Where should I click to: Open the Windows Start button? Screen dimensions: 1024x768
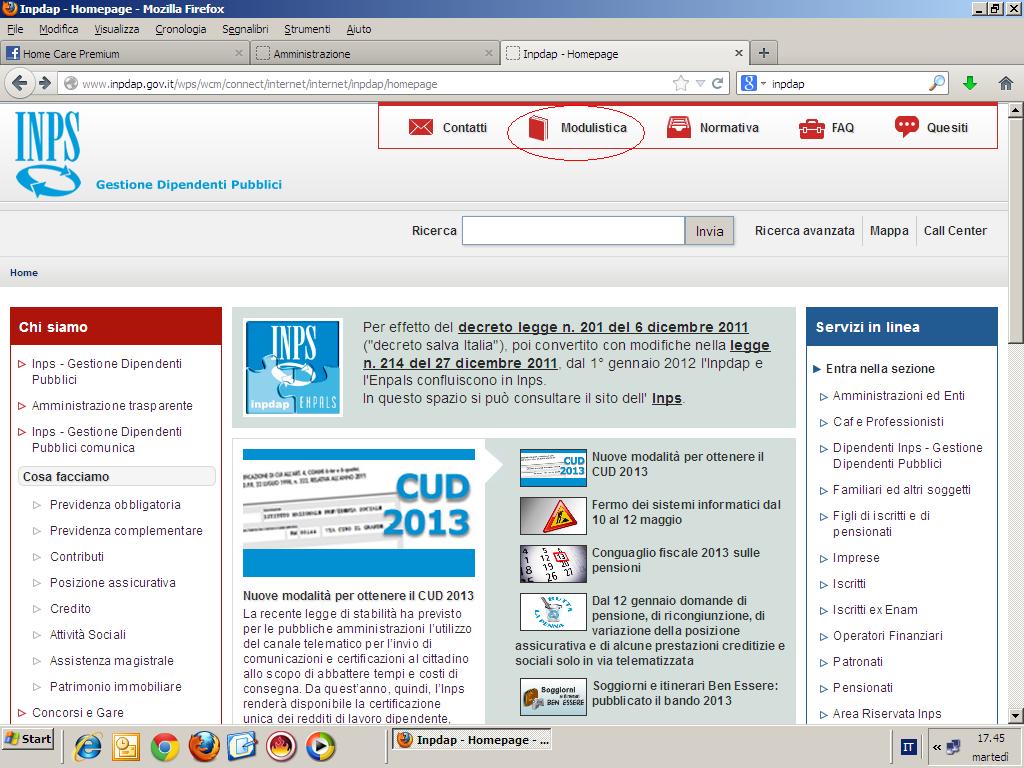click(x=28, y=739)
